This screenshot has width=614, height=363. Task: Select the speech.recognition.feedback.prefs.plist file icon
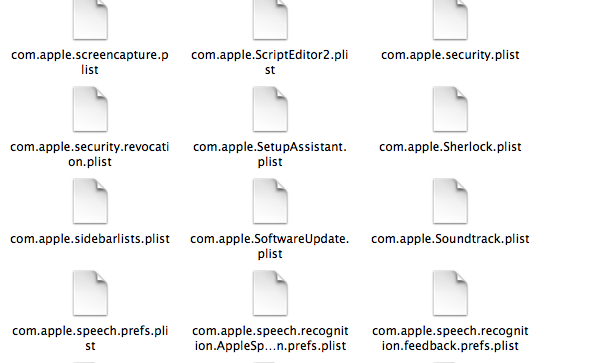(450, 293)
